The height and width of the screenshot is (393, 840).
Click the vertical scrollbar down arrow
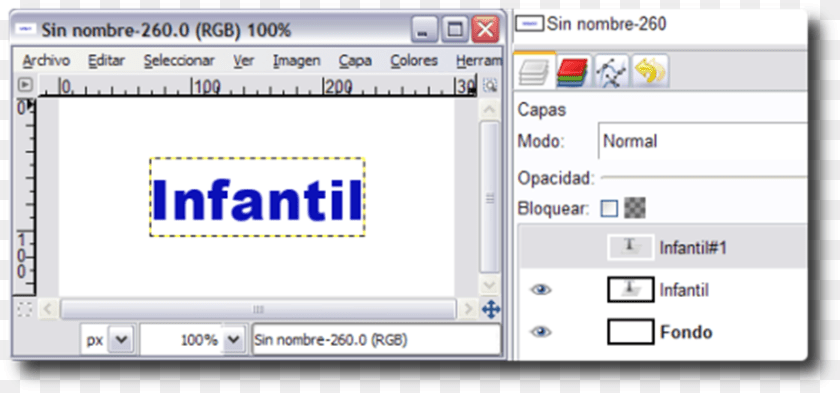490,284
